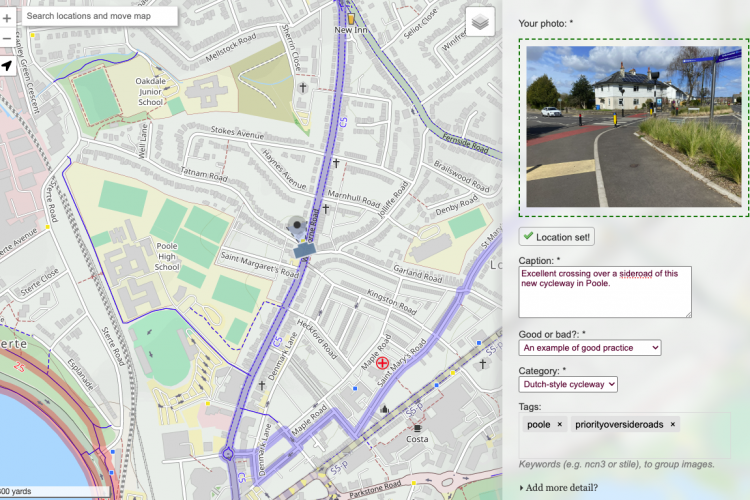Viewport: 750px width, 500px height.
Task: Click the geolocate arrow icon
Action: coord(7,65)
